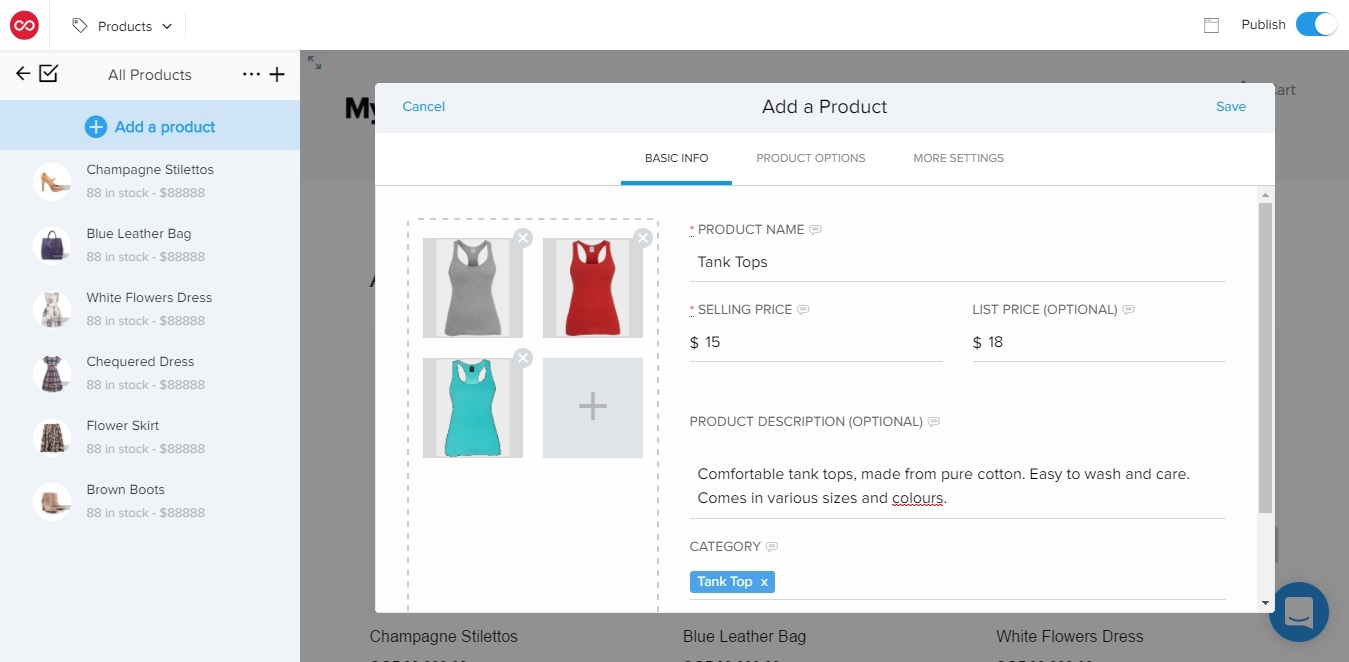Screen dimensions: 1349x662
Task: Click the Product Name field with Tank Tops
Action: [958, 262]
